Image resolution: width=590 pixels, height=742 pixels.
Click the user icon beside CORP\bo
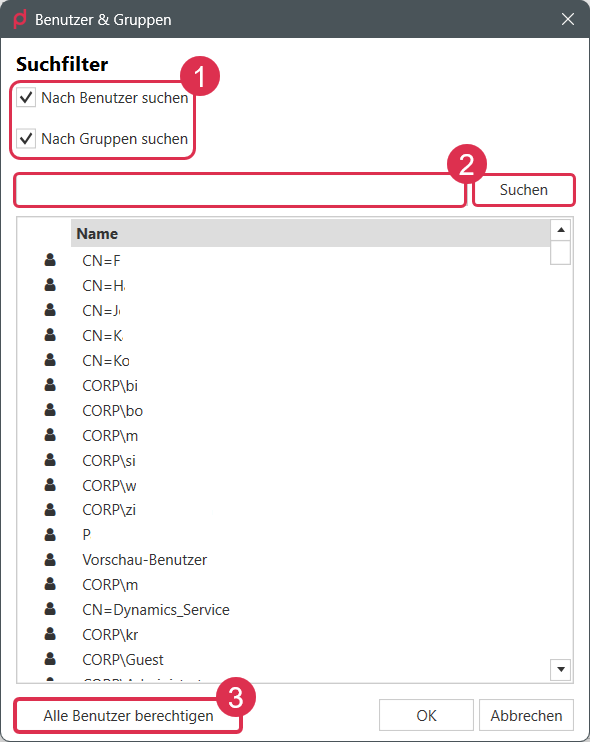50,410
